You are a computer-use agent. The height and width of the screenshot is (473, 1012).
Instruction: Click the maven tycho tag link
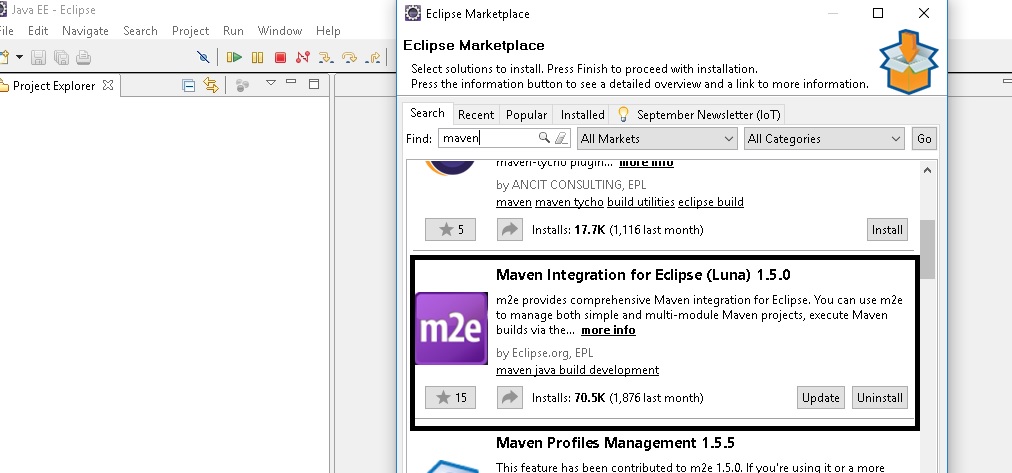click(x=569, y=202)
